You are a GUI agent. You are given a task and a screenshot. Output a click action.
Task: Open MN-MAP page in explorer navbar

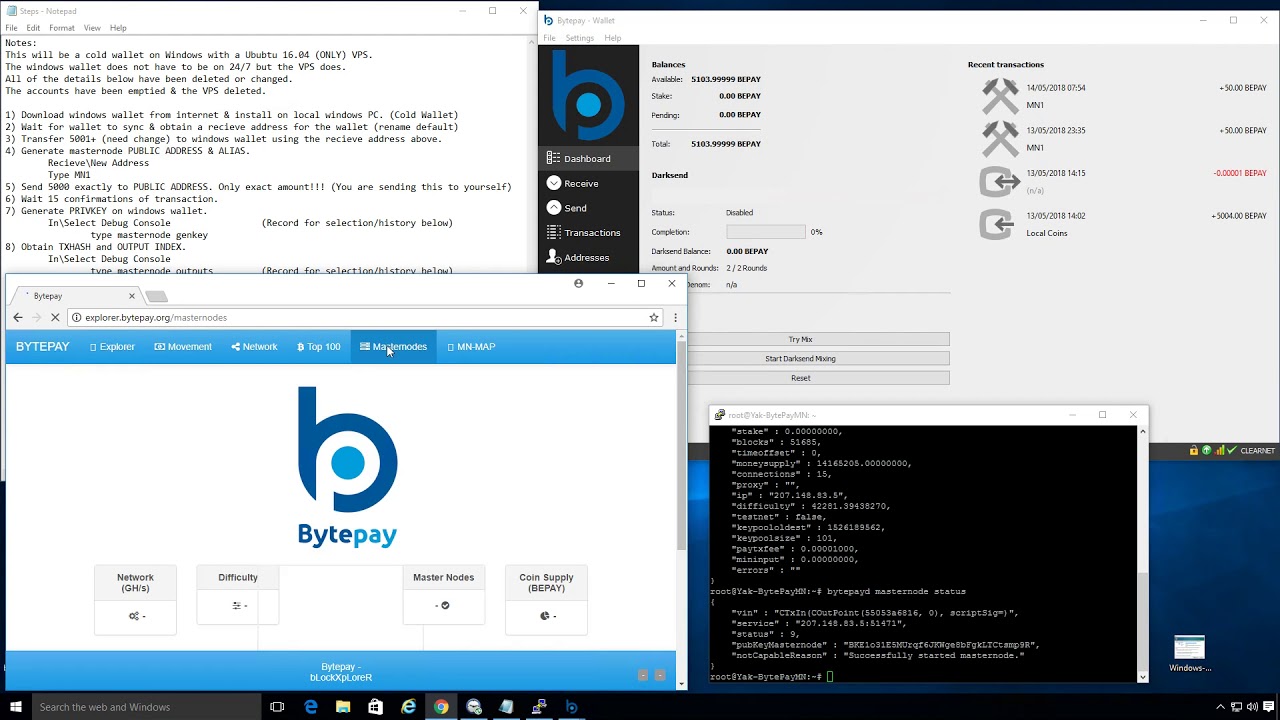tap(471, 347)
